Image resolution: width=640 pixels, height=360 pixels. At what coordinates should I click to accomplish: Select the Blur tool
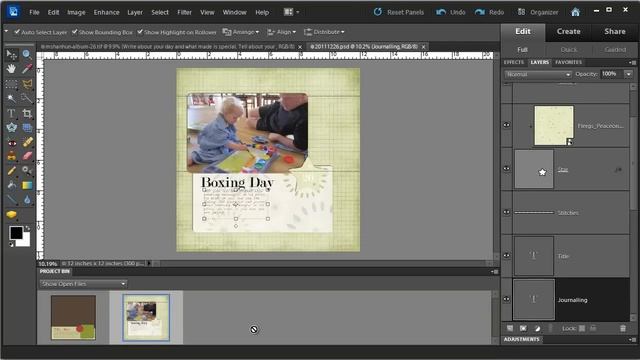pyautogui.click(x=27, y=200)
